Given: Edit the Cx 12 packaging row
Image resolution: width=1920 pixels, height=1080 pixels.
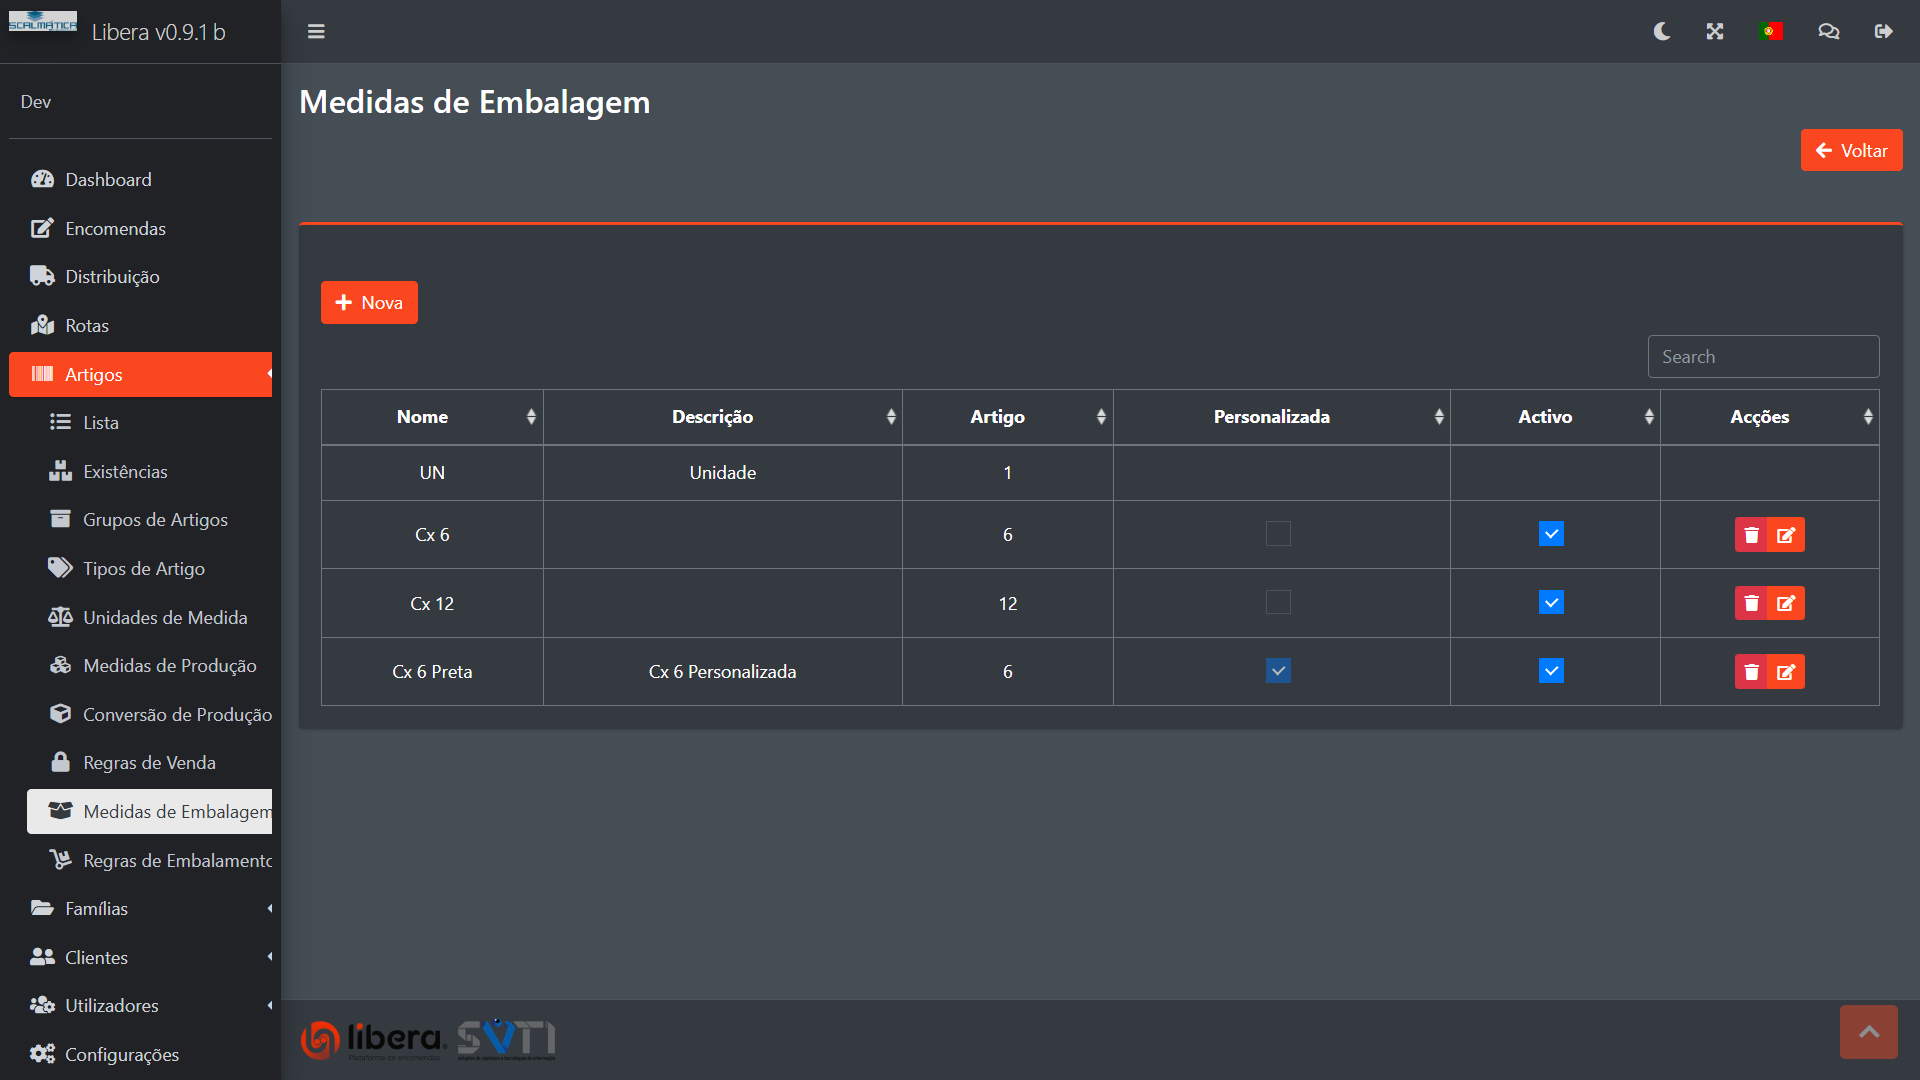Looking at the screenshot, I should pos(1786,604).
